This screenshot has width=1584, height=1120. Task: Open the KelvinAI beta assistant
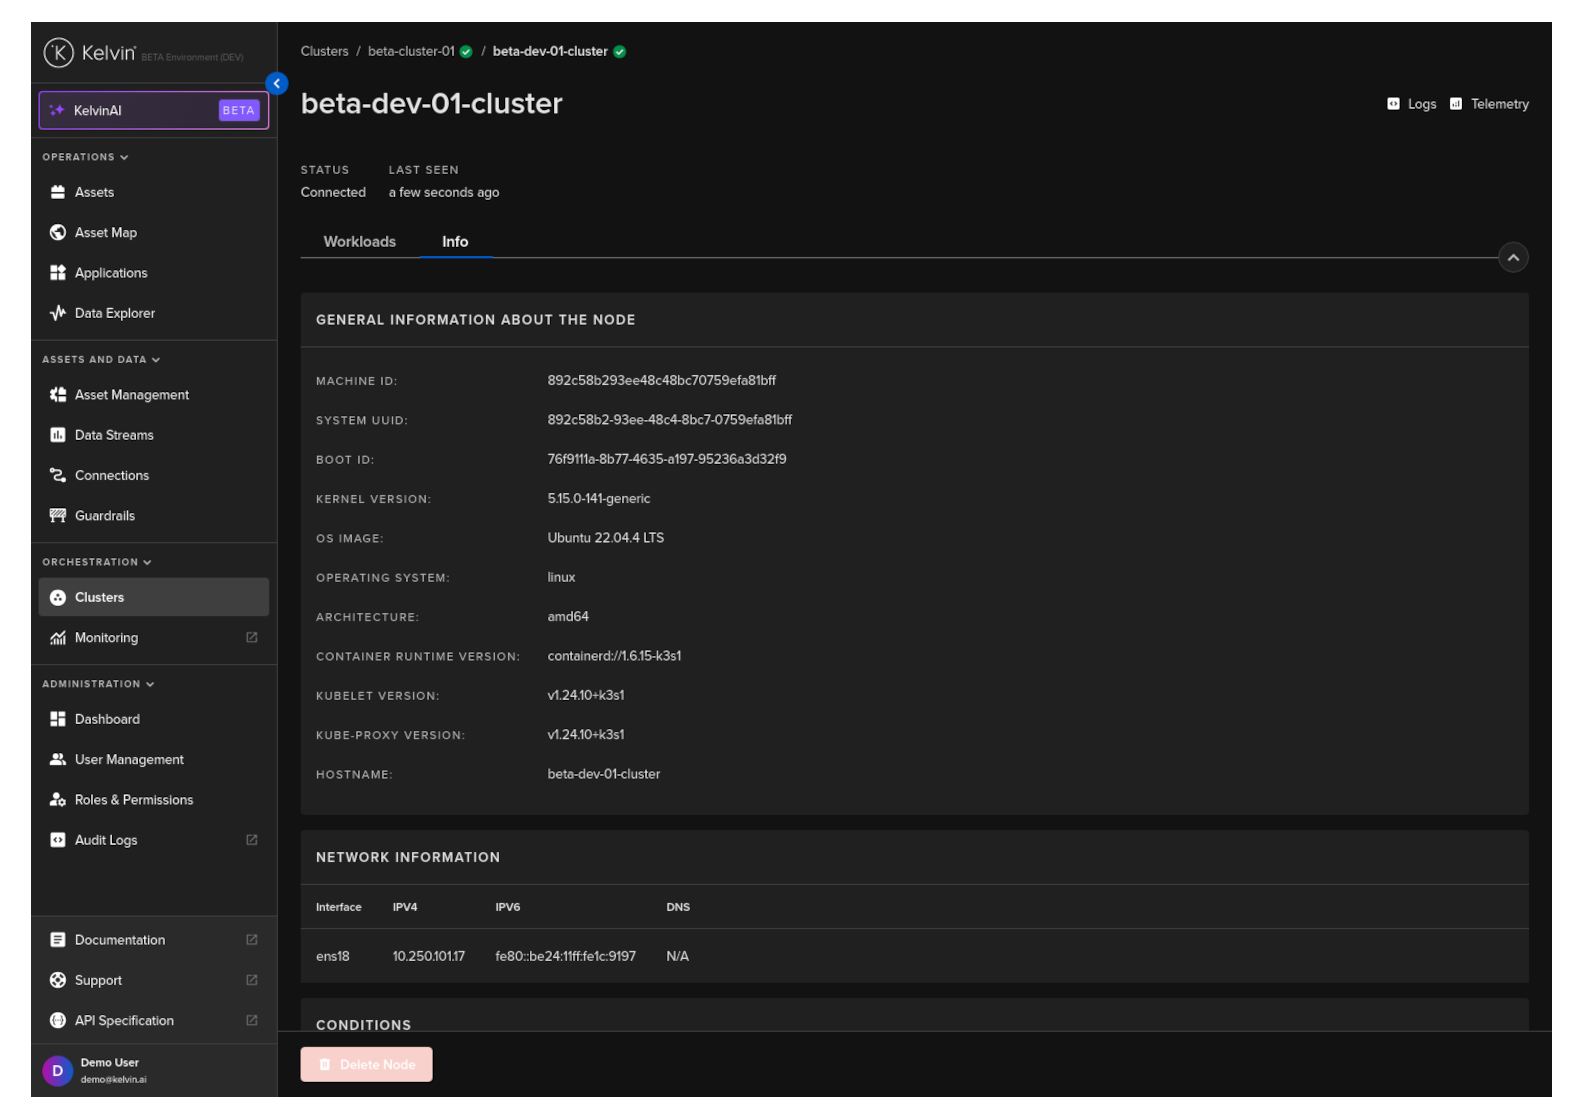(x=153, y=110)
